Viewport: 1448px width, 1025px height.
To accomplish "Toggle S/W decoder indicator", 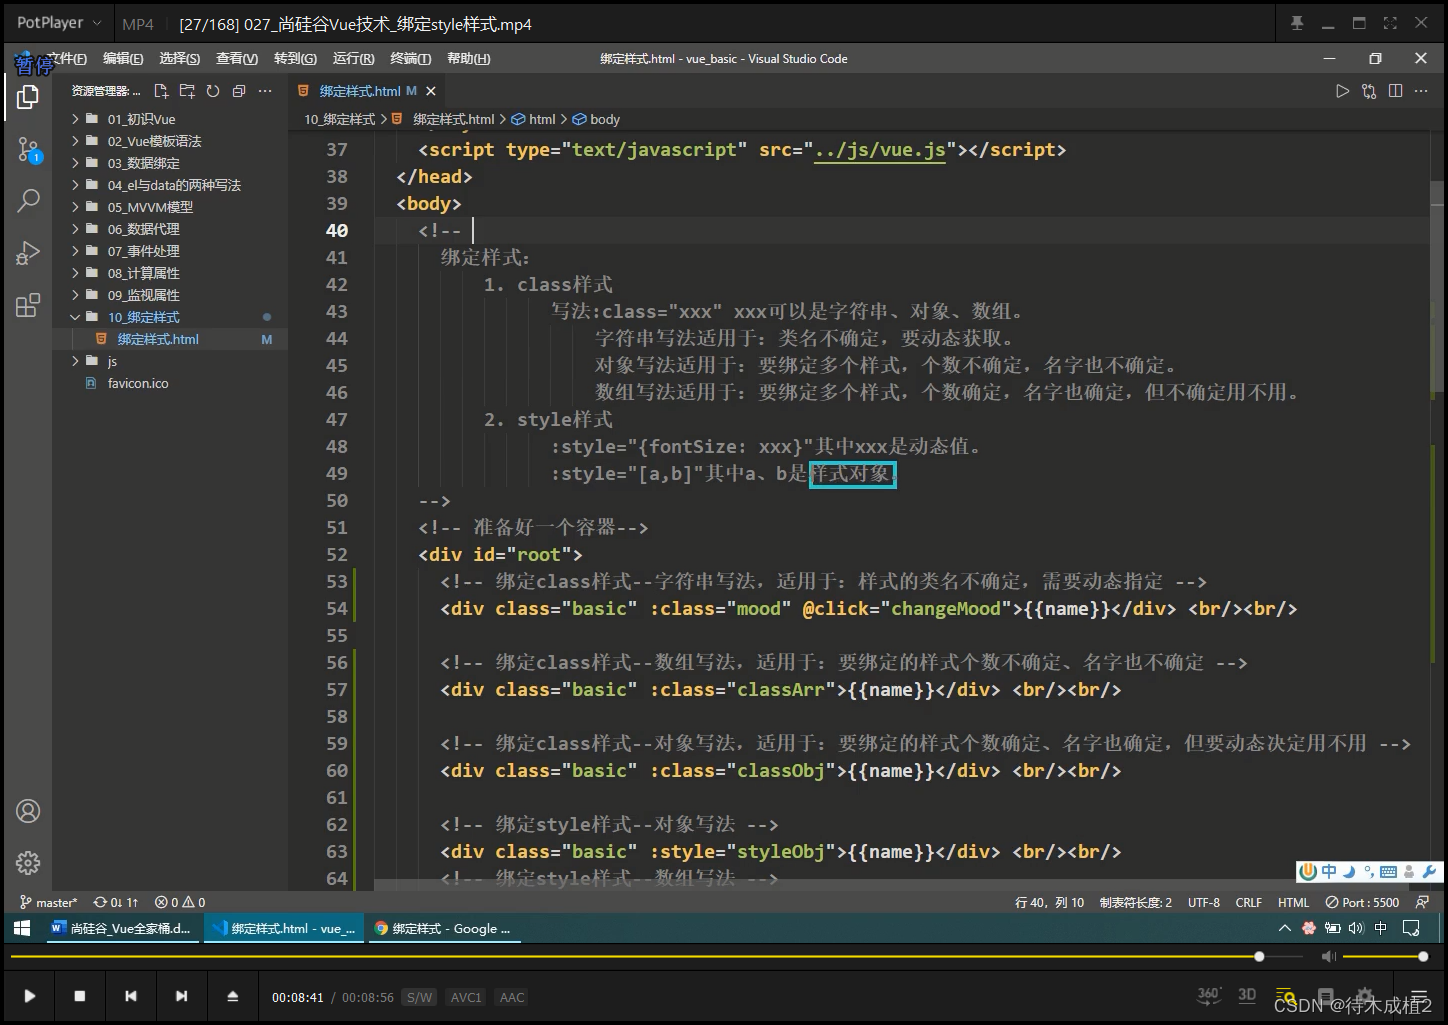I will click(x=420, y=997).
